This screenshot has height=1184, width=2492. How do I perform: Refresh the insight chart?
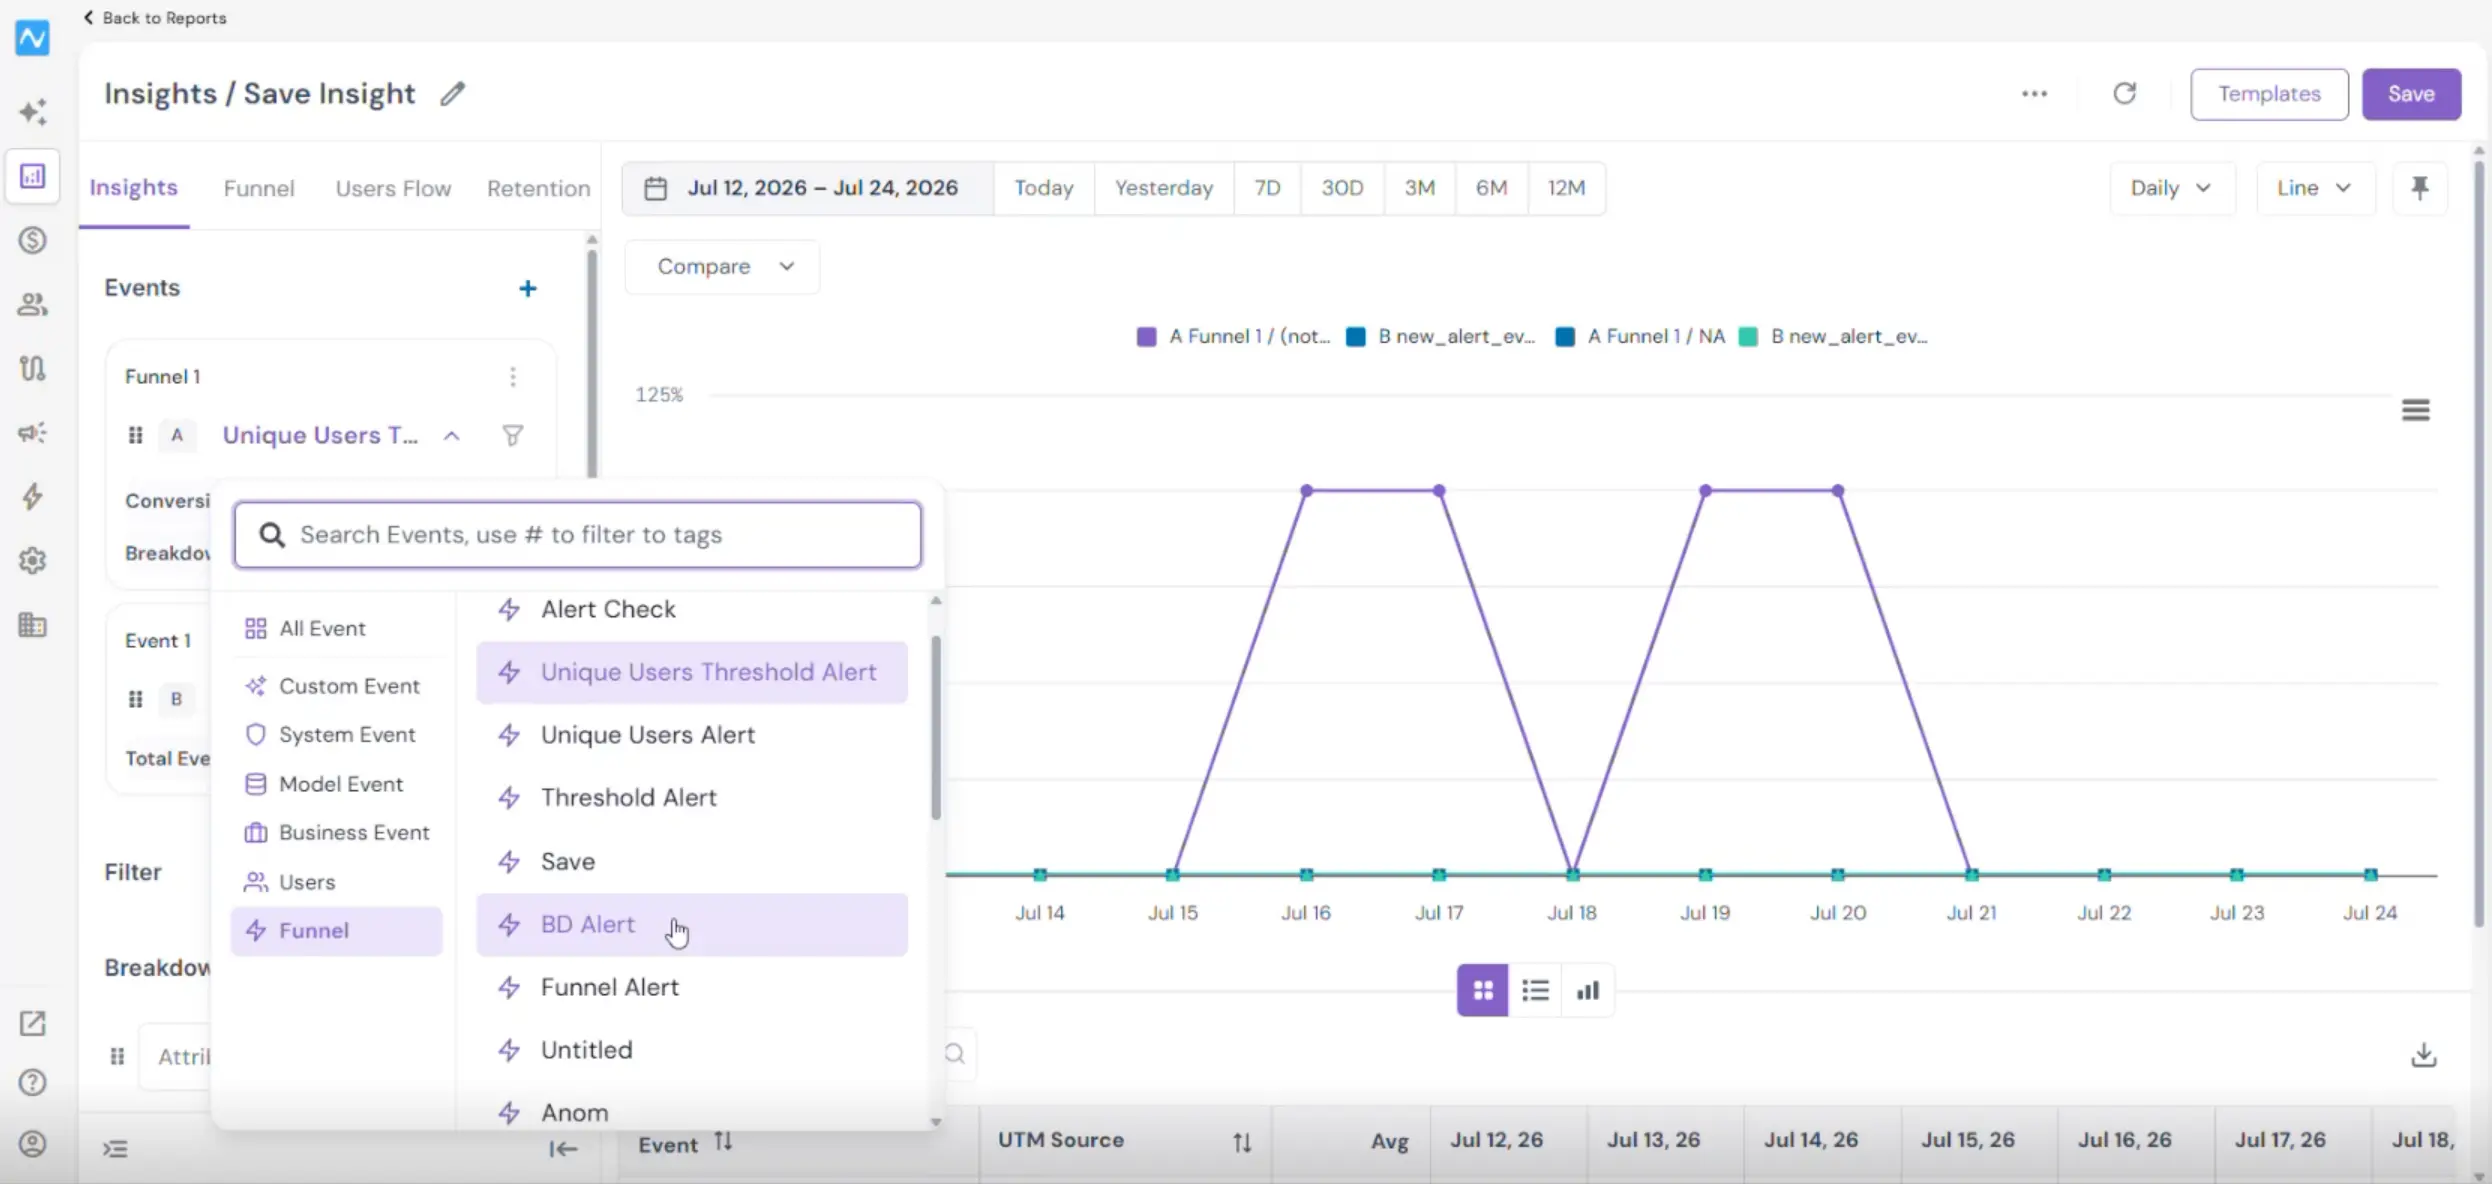(x=2124, y=93)
